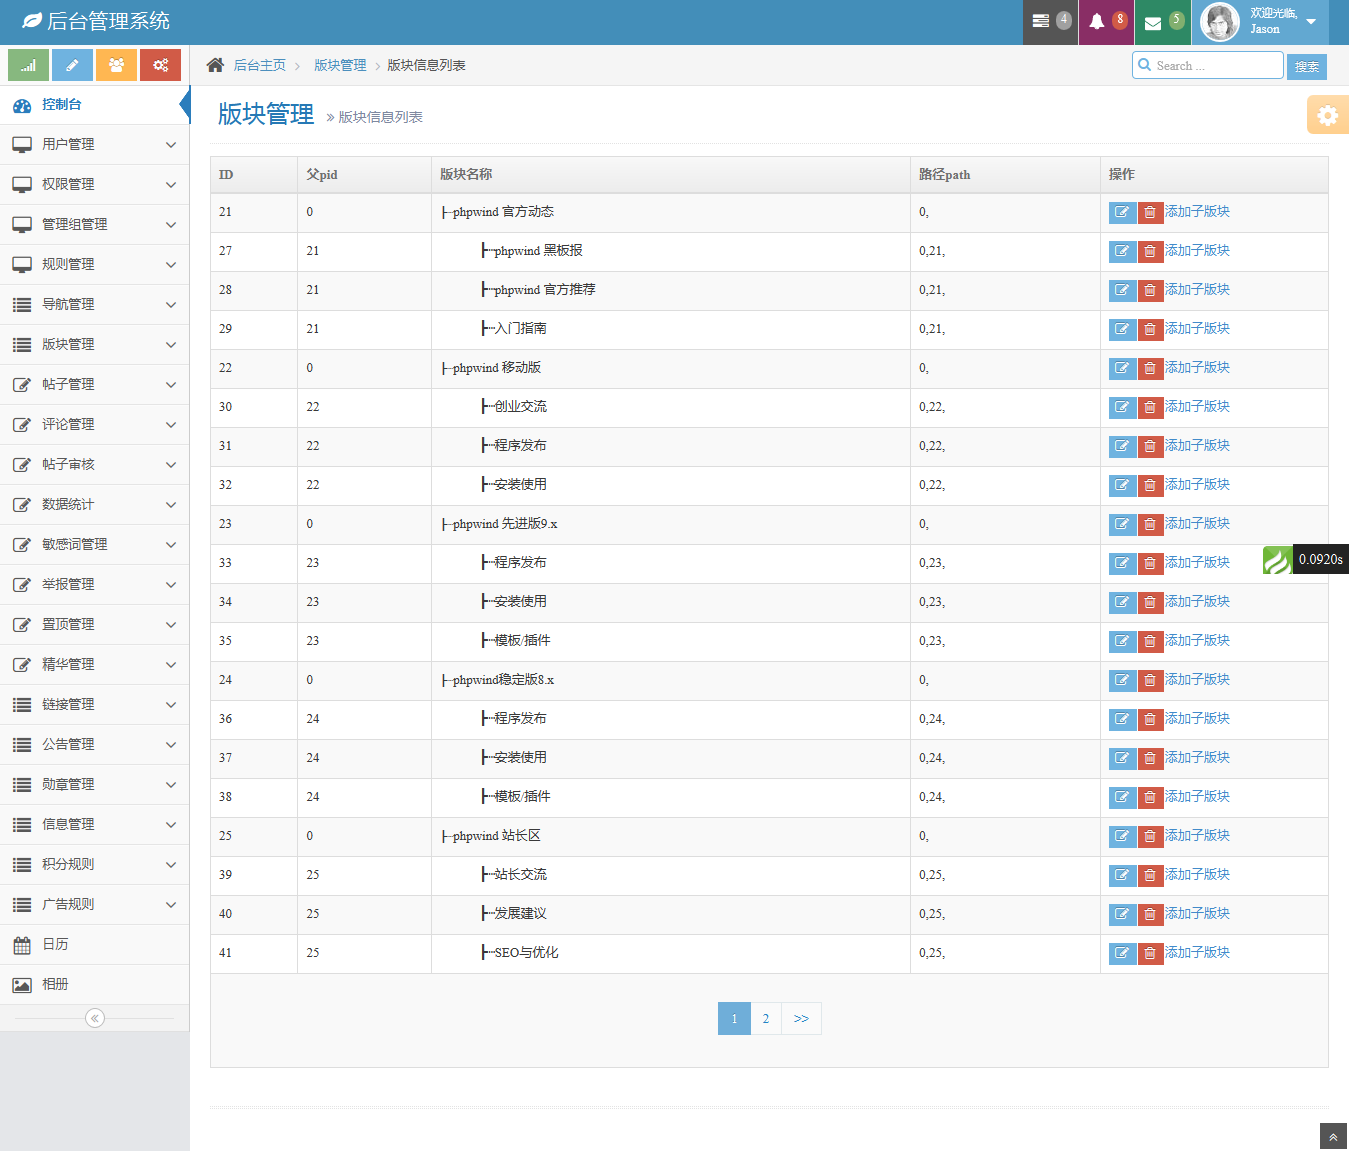This screenshot has width=1349, height=1151.
Task: Go to page 2 of list
Action: (766, 1018)
